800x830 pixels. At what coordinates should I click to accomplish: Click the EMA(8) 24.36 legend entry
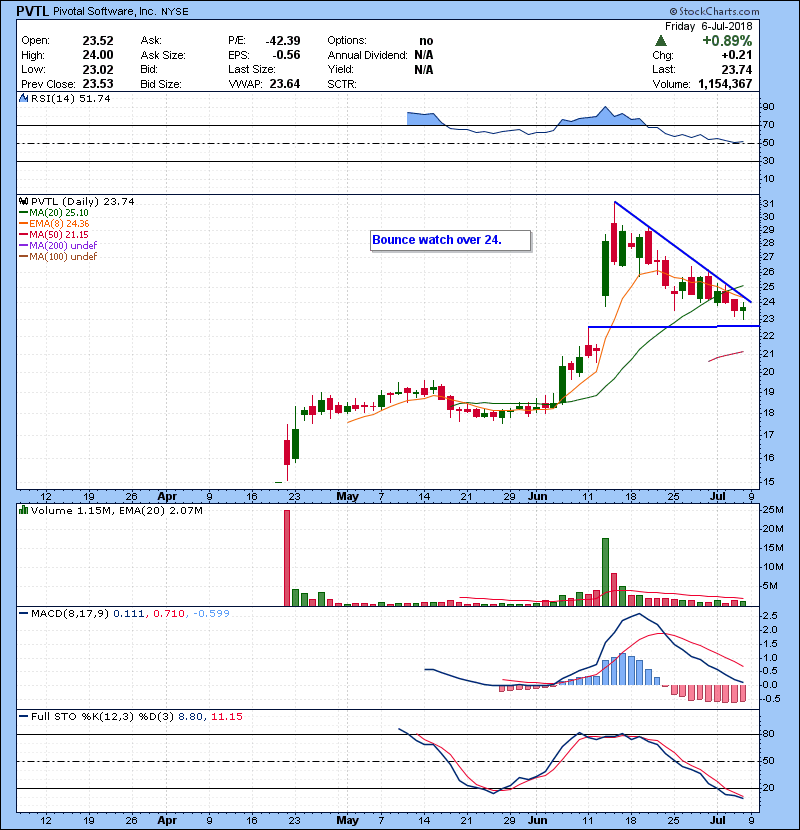[55, 224]
